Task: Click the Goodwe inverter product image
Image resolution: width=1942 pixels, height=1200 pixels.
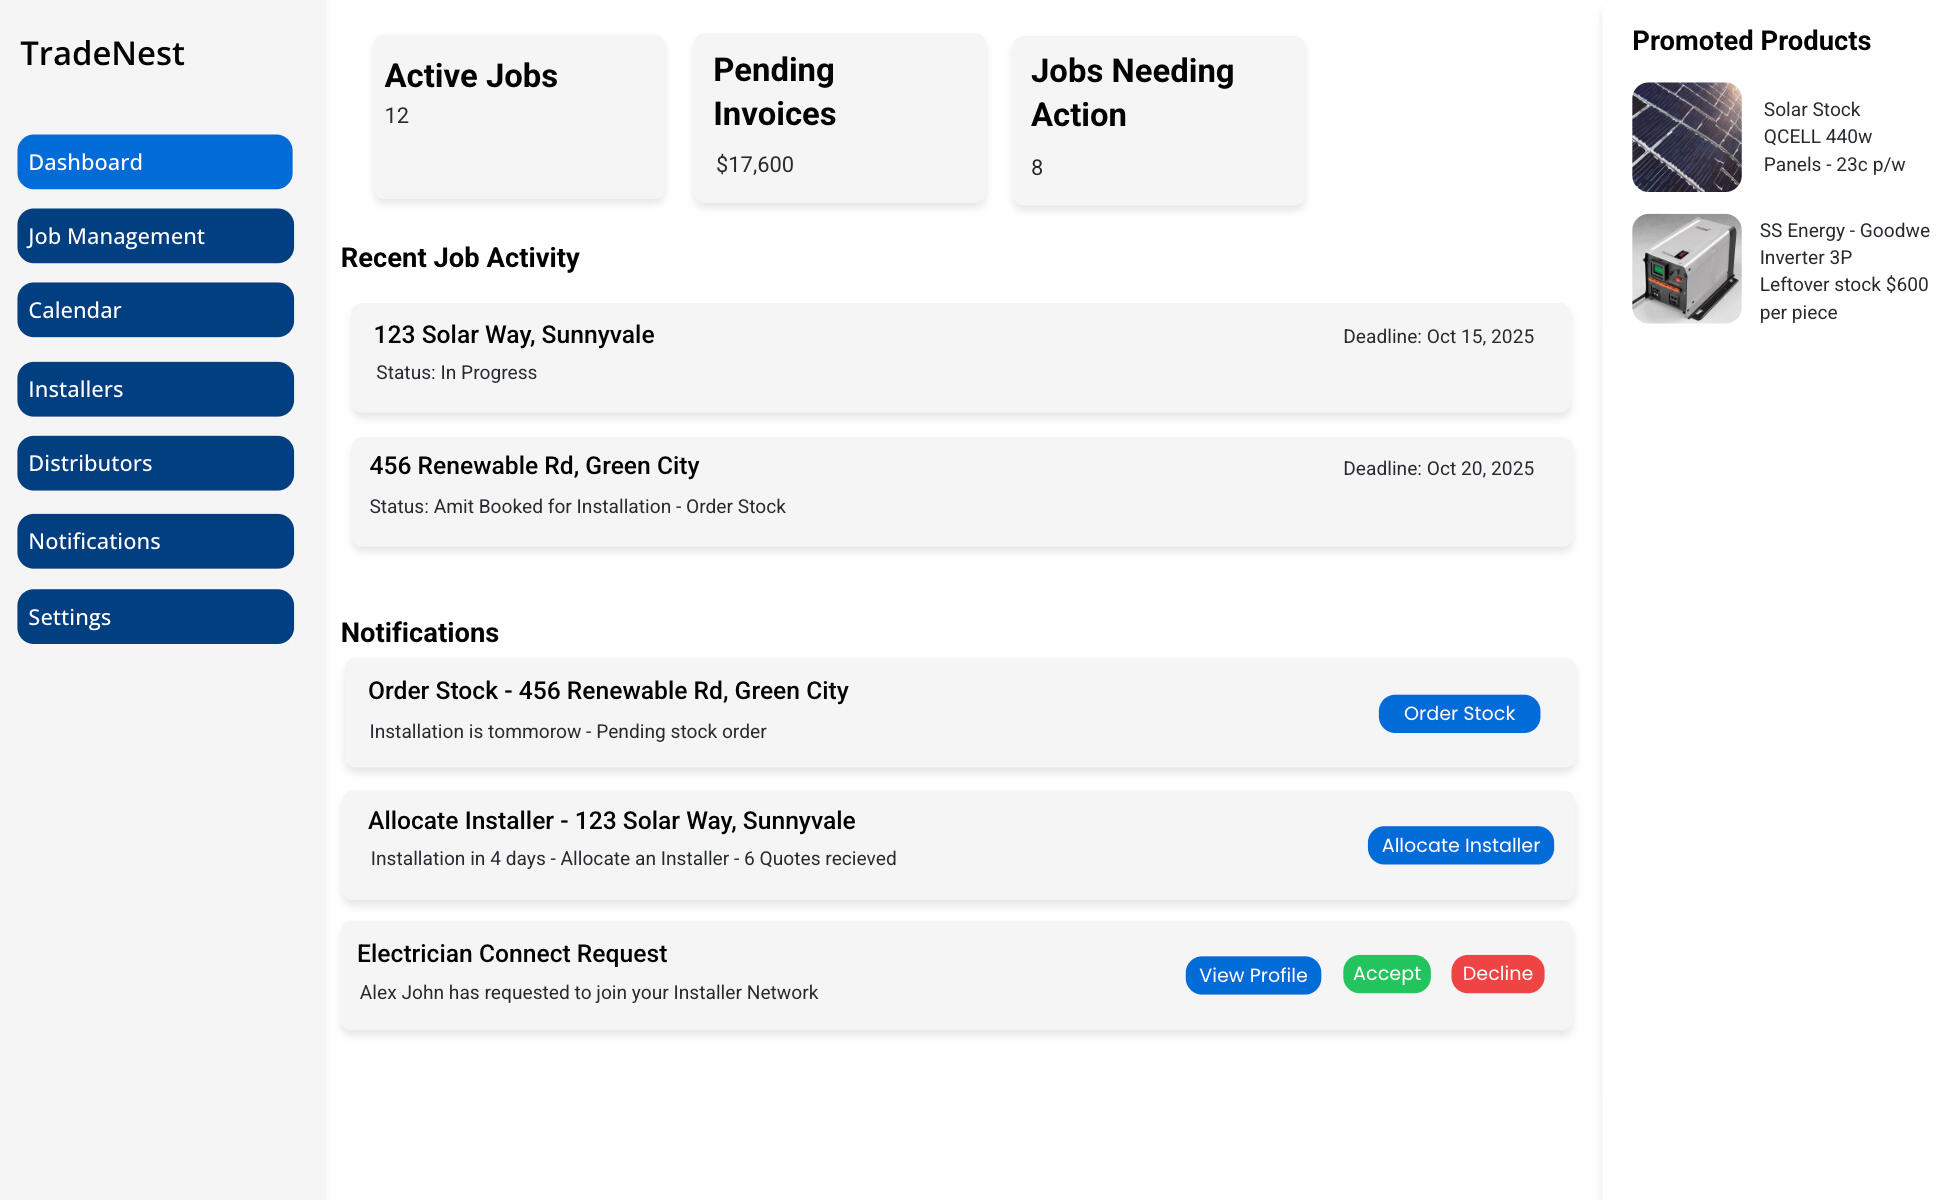Action: tap(1686, 269)
